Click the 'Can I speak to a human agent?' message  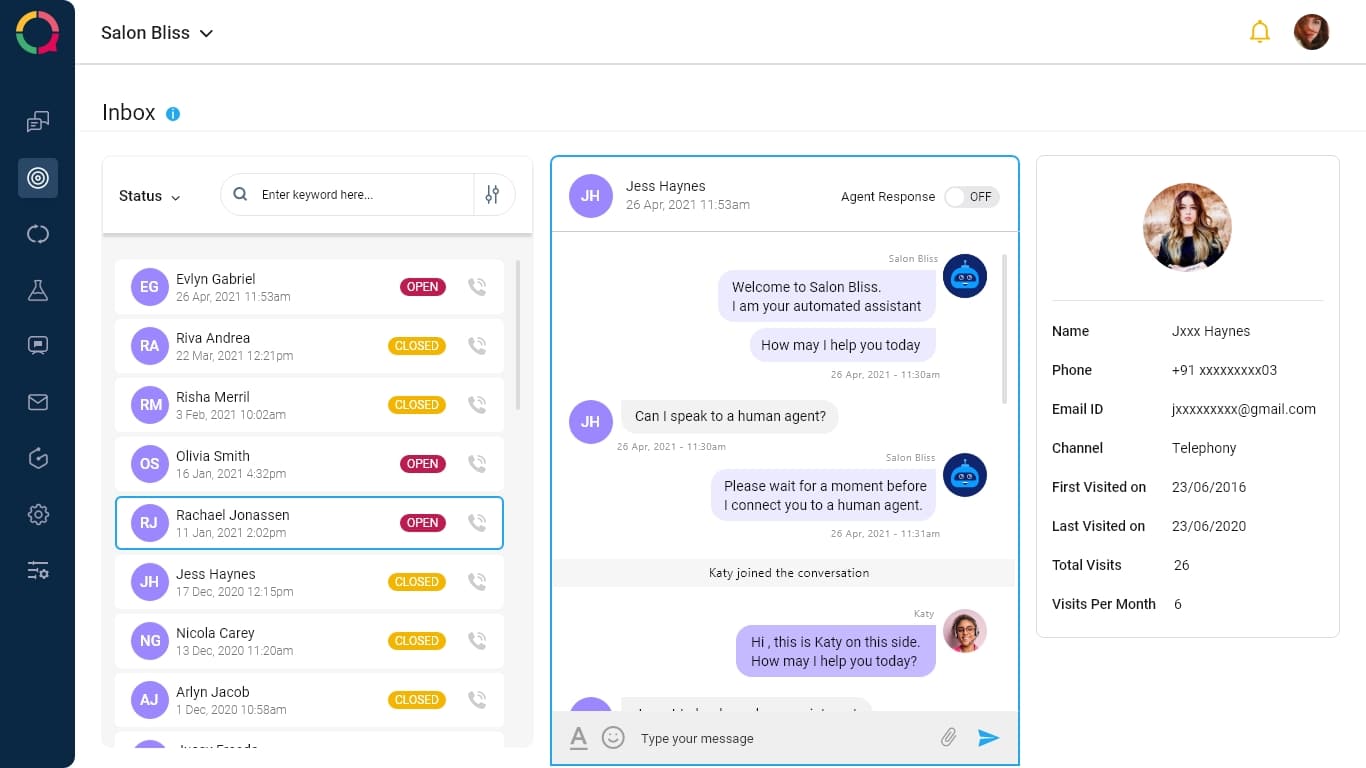[730, 416]
